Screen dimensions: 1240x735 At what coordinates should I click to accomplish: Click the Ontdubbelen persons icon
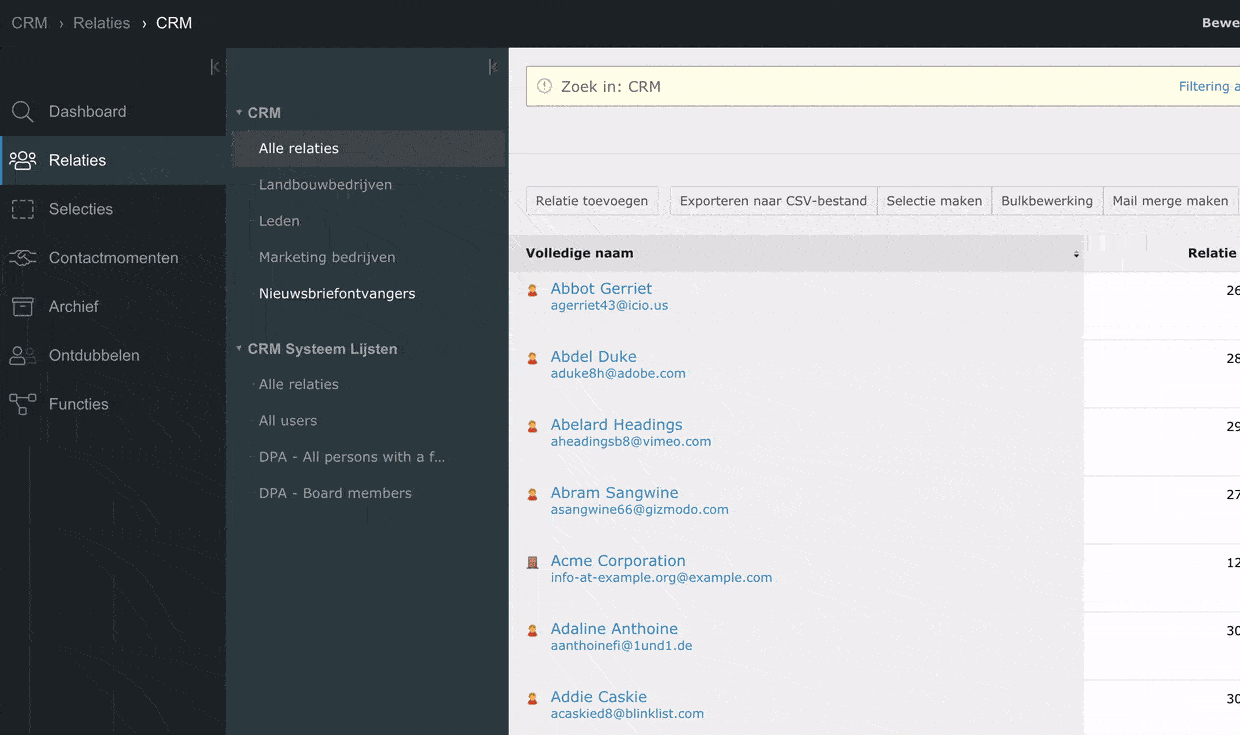coord(22,355)
